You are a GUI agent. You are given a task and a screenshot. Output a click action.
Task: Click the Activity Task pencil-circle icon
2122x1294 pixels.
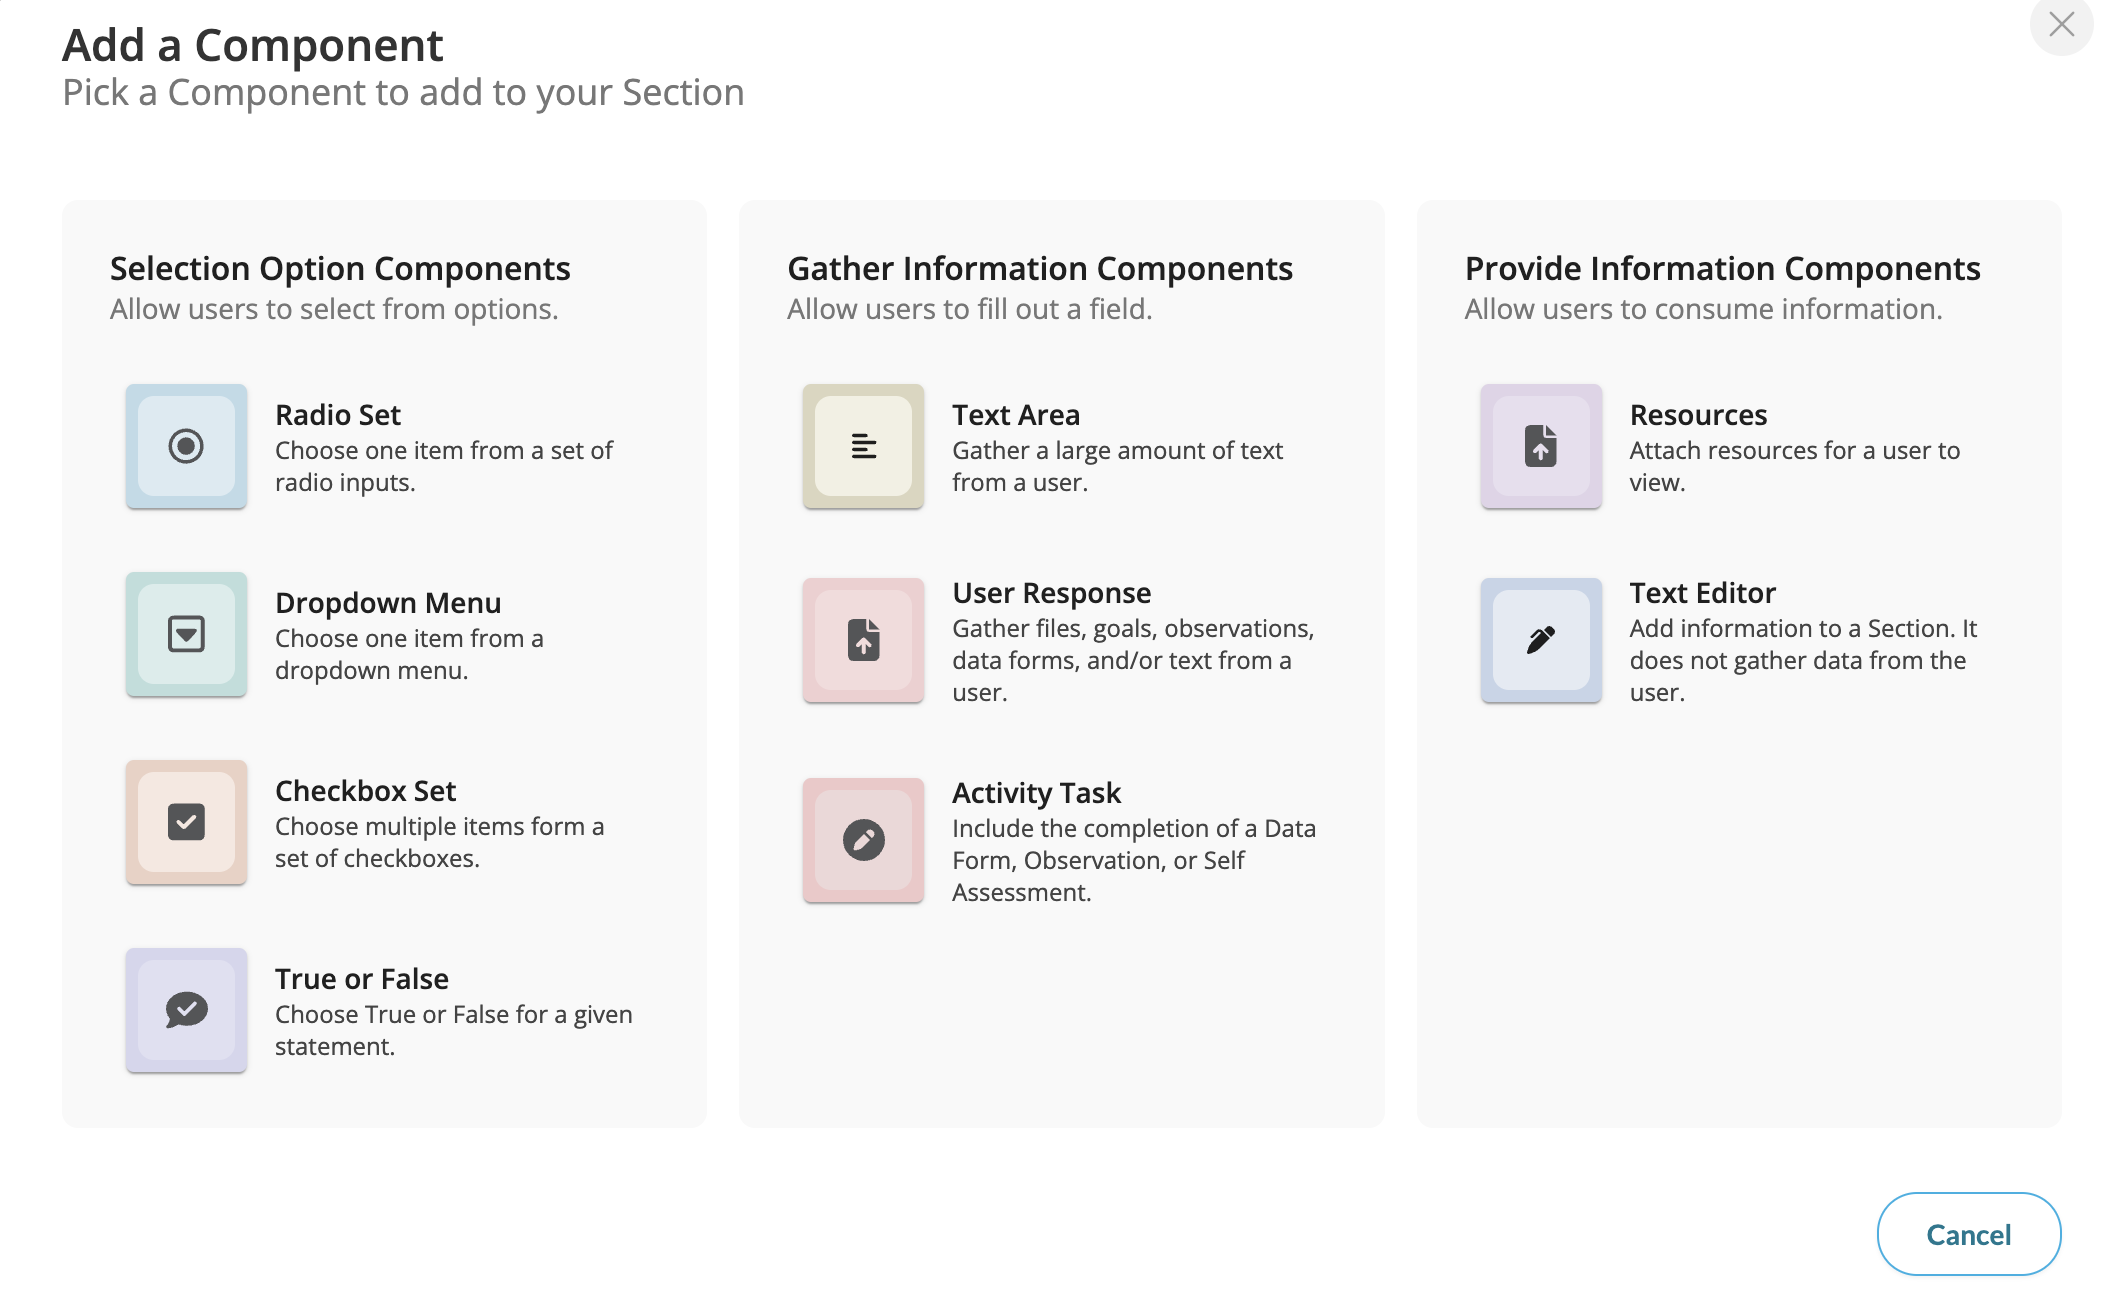point(863,840)
